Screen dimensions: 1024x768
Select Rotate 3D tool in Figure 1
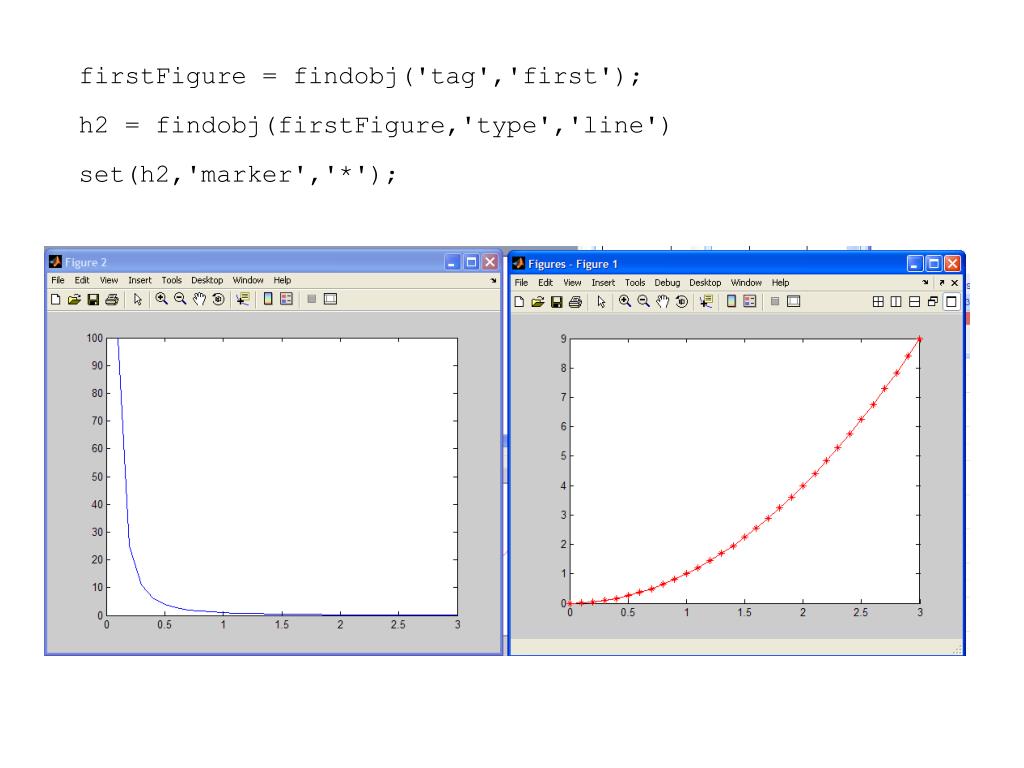[x=682, y=302]
